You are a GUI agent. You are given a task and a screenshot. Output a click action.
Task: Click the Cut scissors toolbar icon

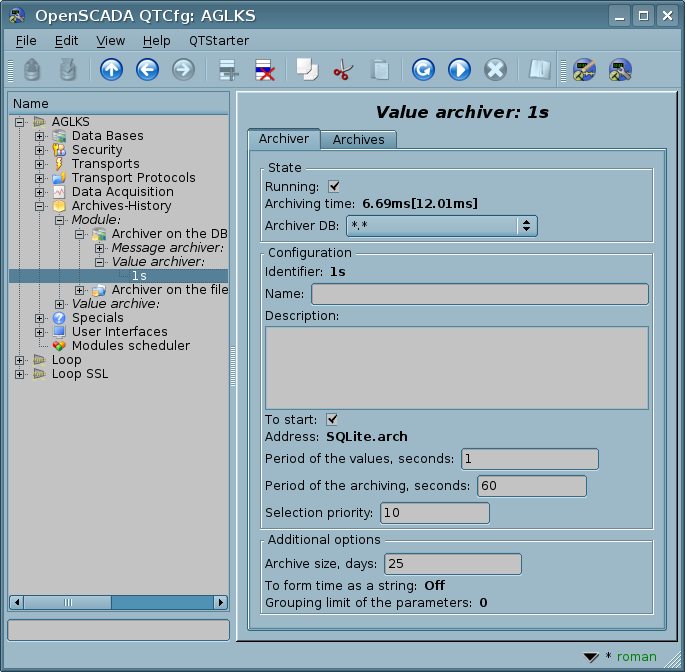coord(343,70)
